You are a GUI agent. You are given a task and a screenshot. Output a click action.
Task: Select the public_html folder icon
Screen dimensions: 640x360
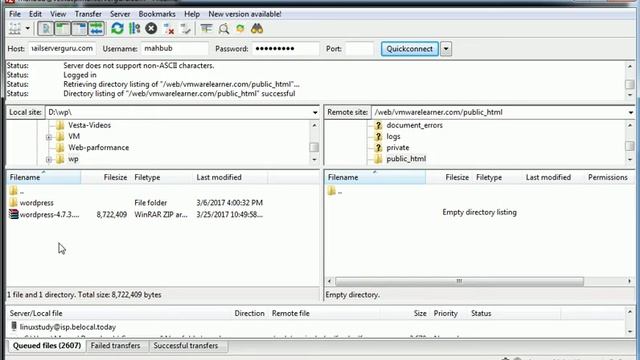pyautogui.click(x=378, y=159)
